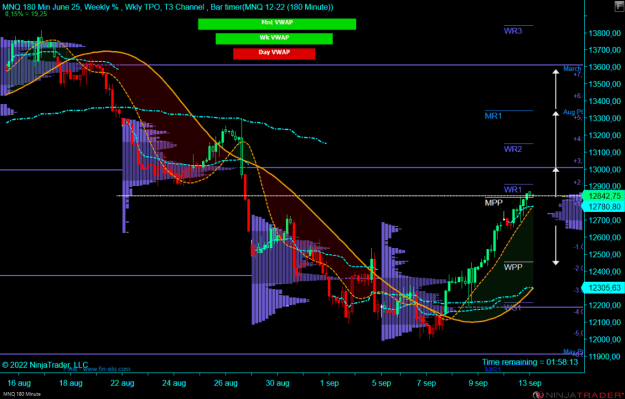
Task: Click the 13000,00 price axis label
Action: [605, 169]
